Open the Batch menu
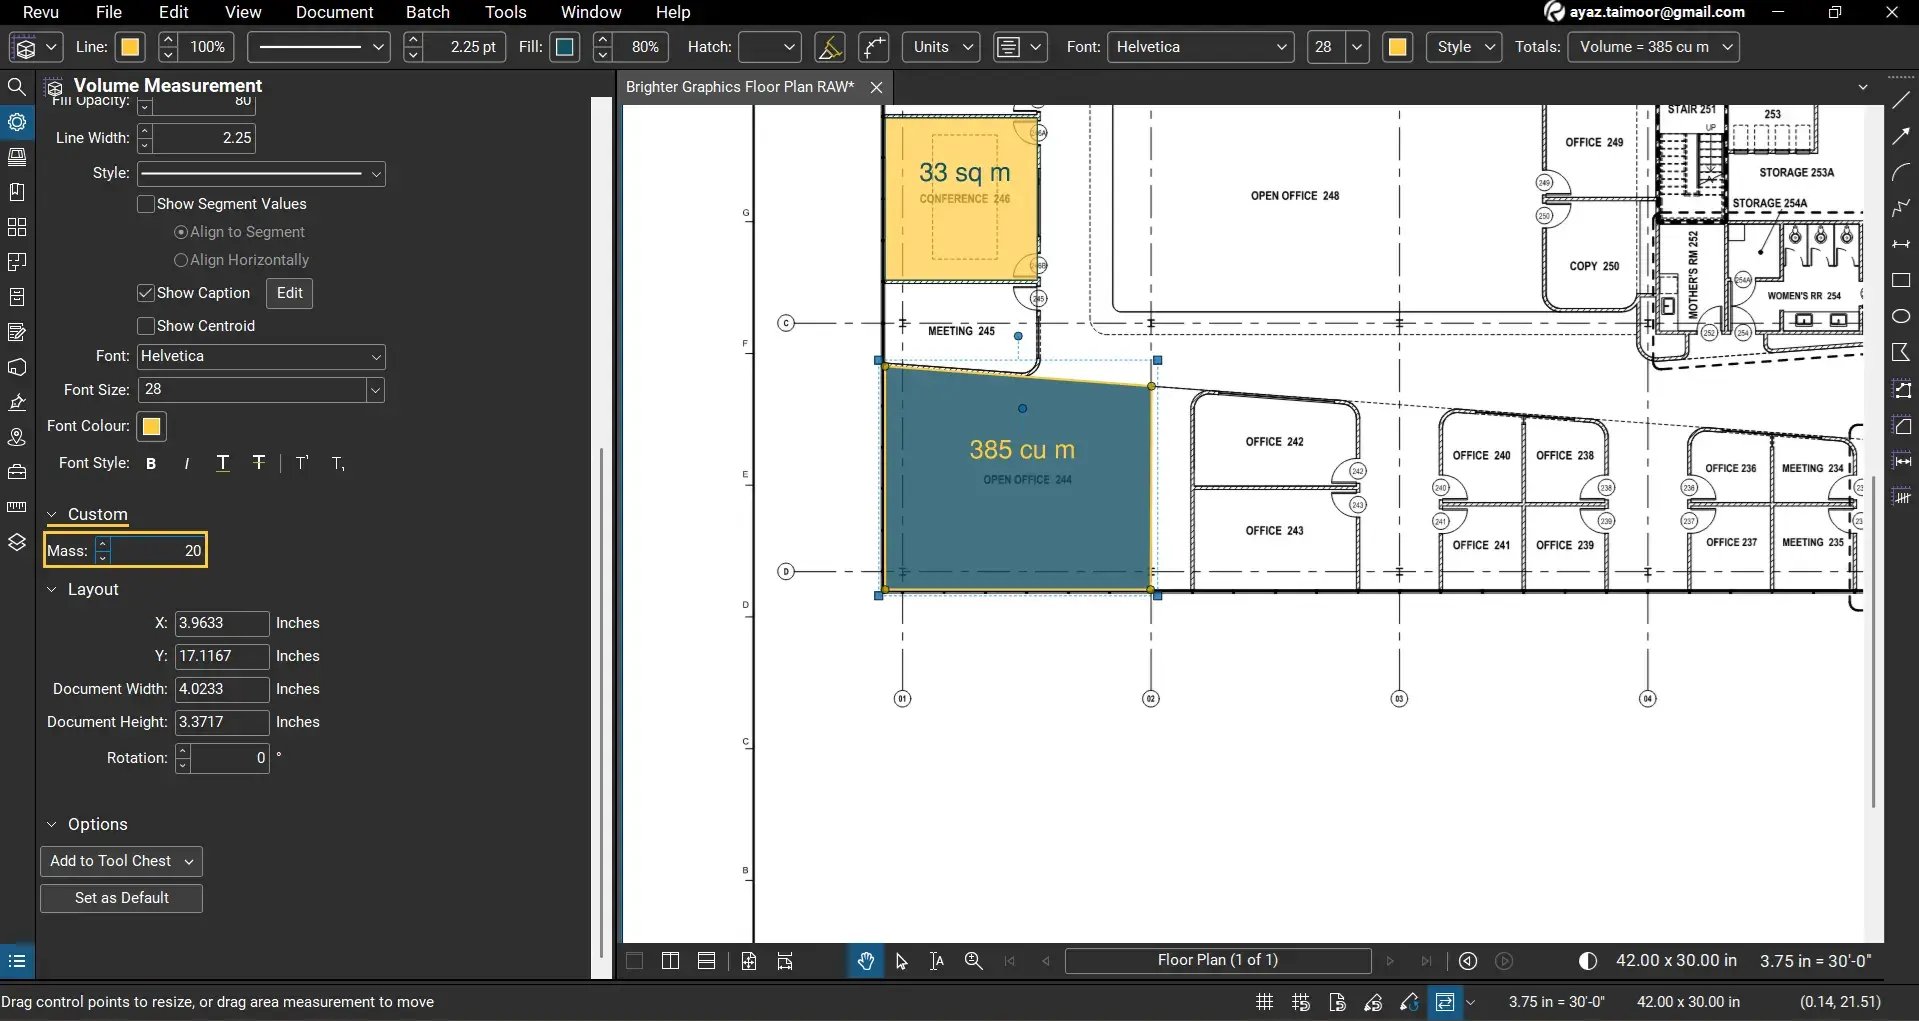 click(427, 12)
